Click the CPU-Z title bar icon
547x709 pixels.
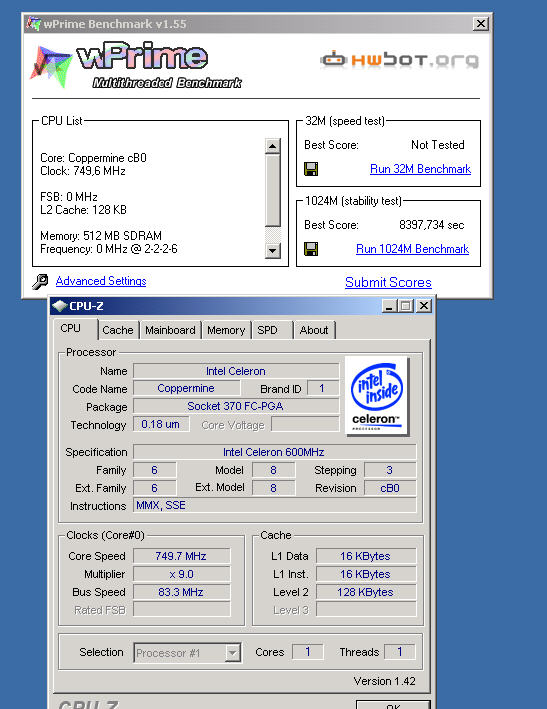coord(59,306)
